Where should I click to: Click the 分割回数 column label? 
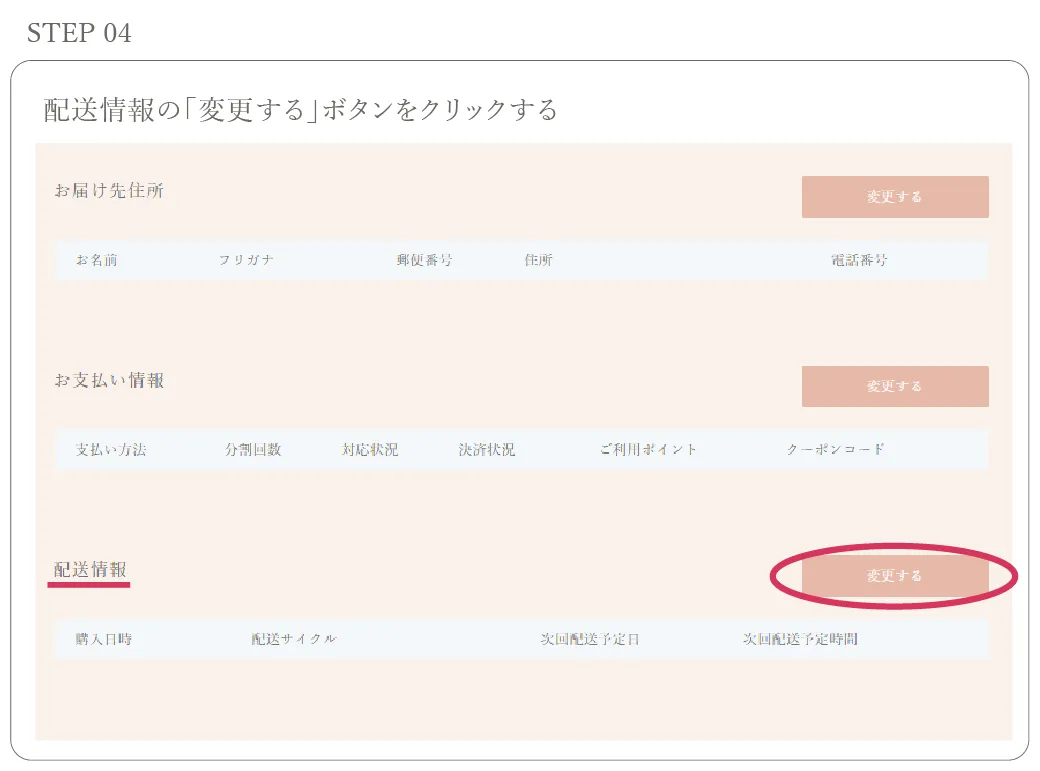[x=254, y=449]
